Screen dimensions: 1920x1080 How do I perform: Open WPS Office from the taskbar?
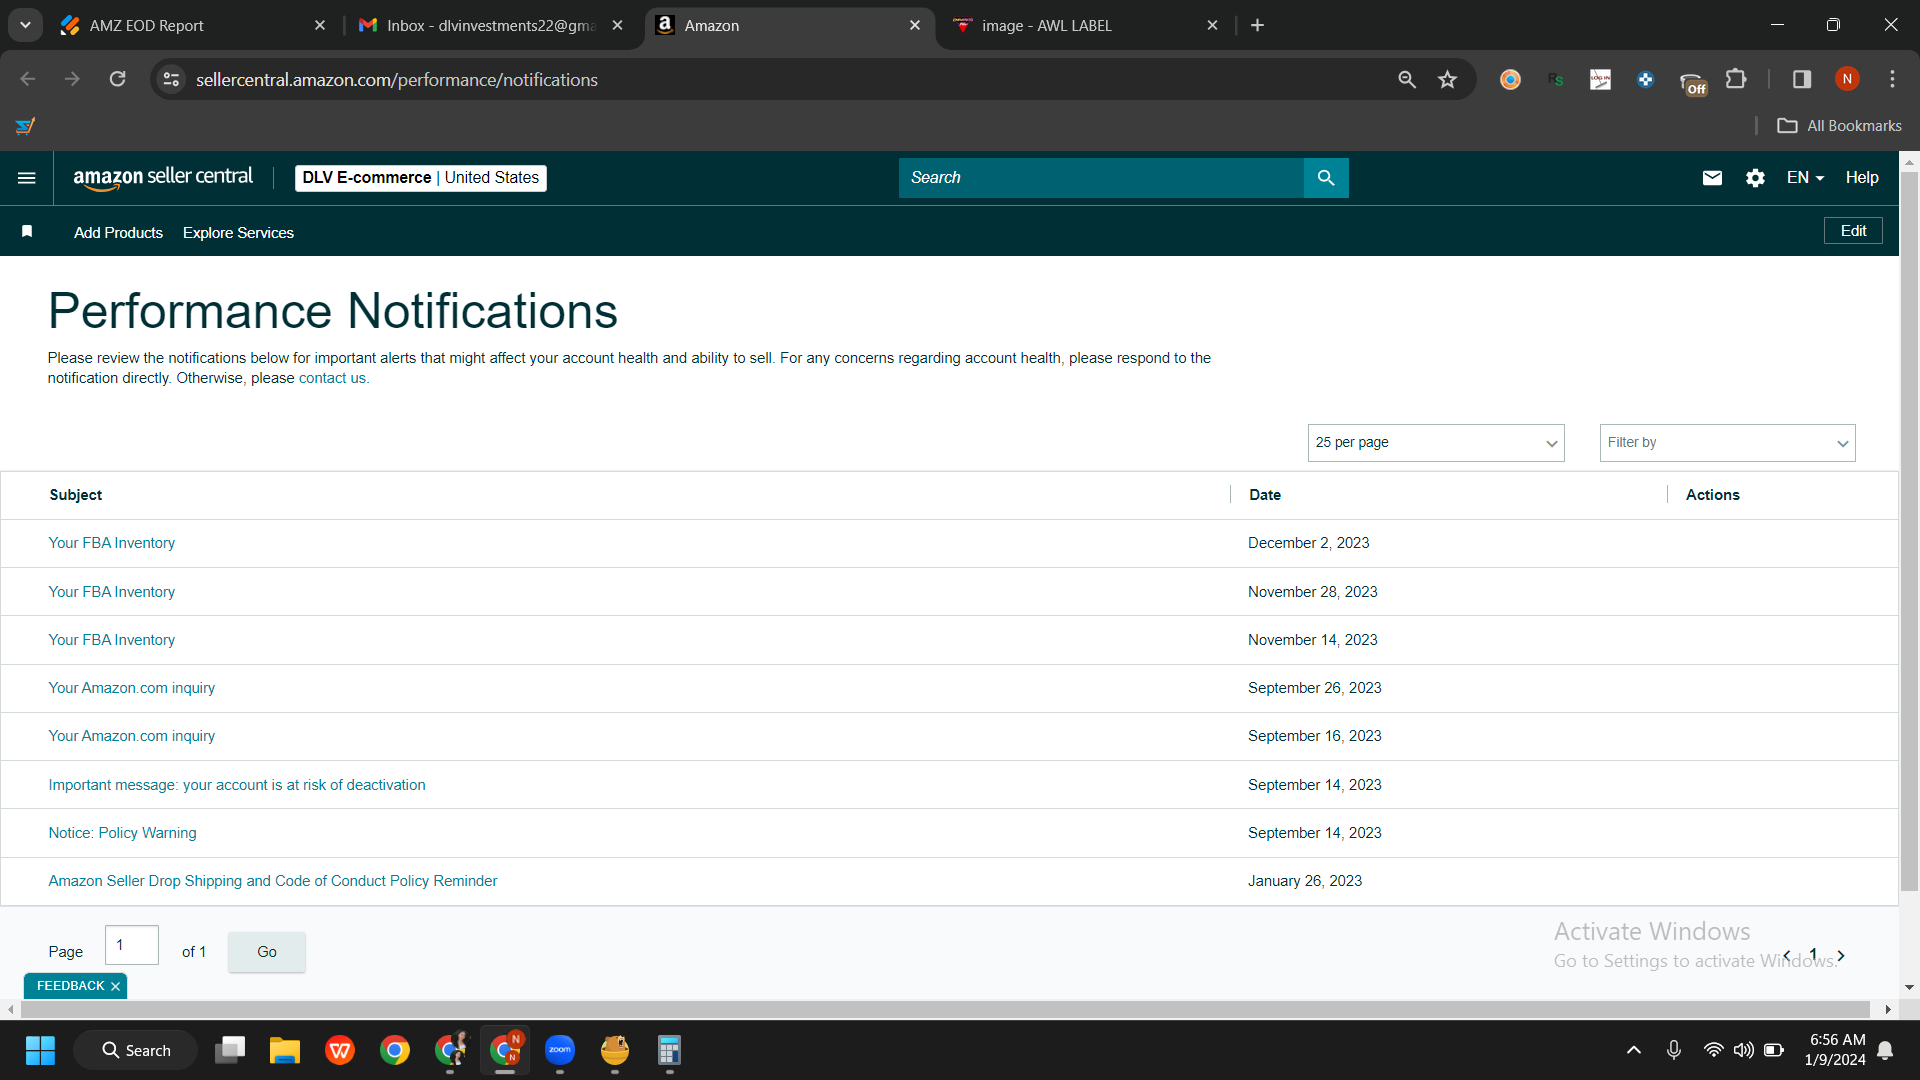(x=340, y=1050)
